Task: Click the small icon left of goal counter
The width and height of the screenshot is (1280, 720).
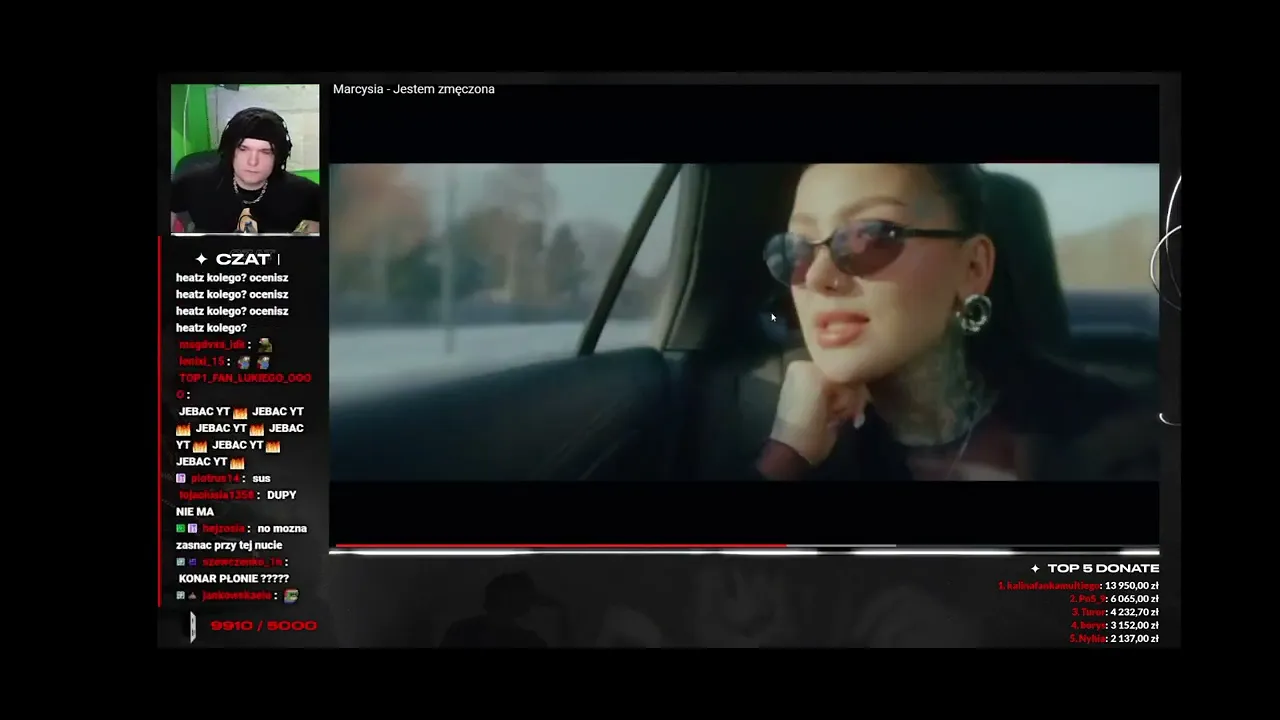Action: 193,627
